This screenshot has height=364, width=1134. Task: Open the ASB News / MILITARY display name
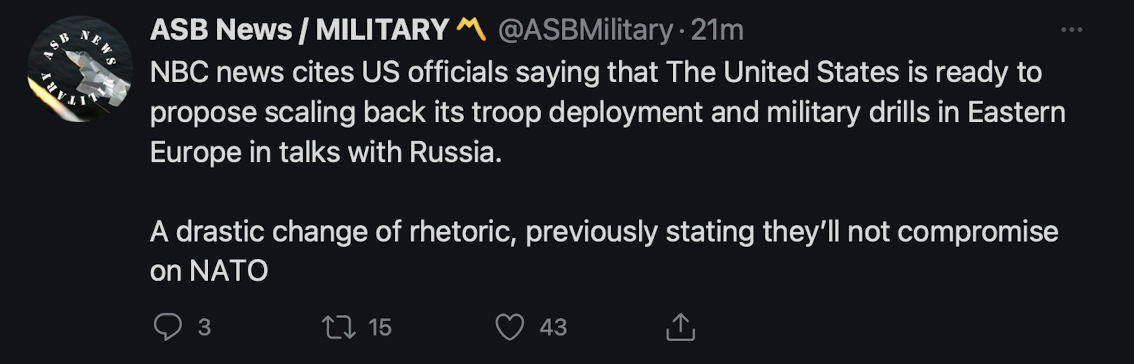tap(300, 30)
